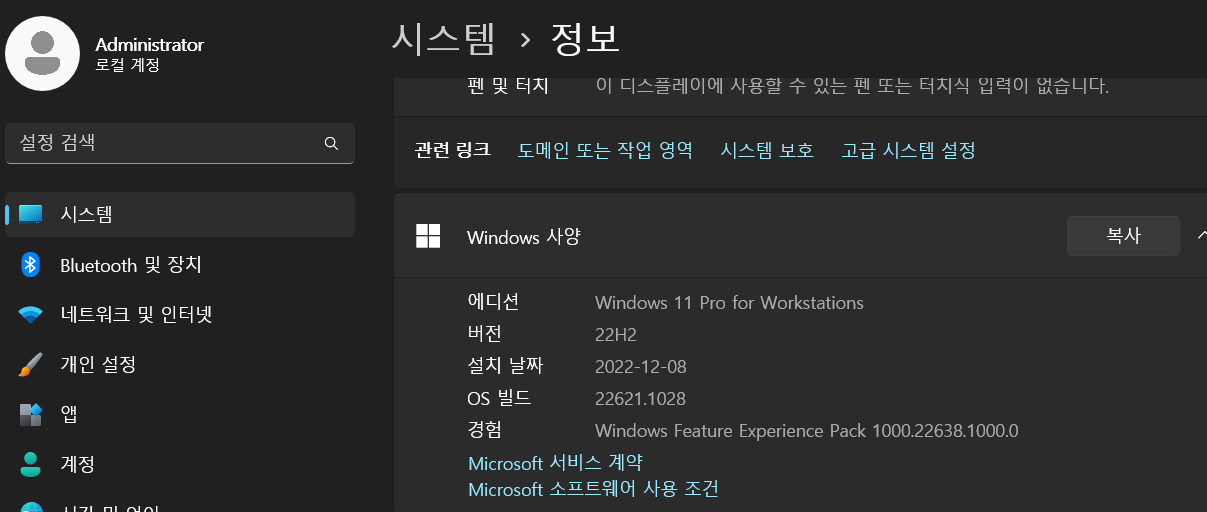Select 개인 설정 in the sidebar

click(180, 364)
